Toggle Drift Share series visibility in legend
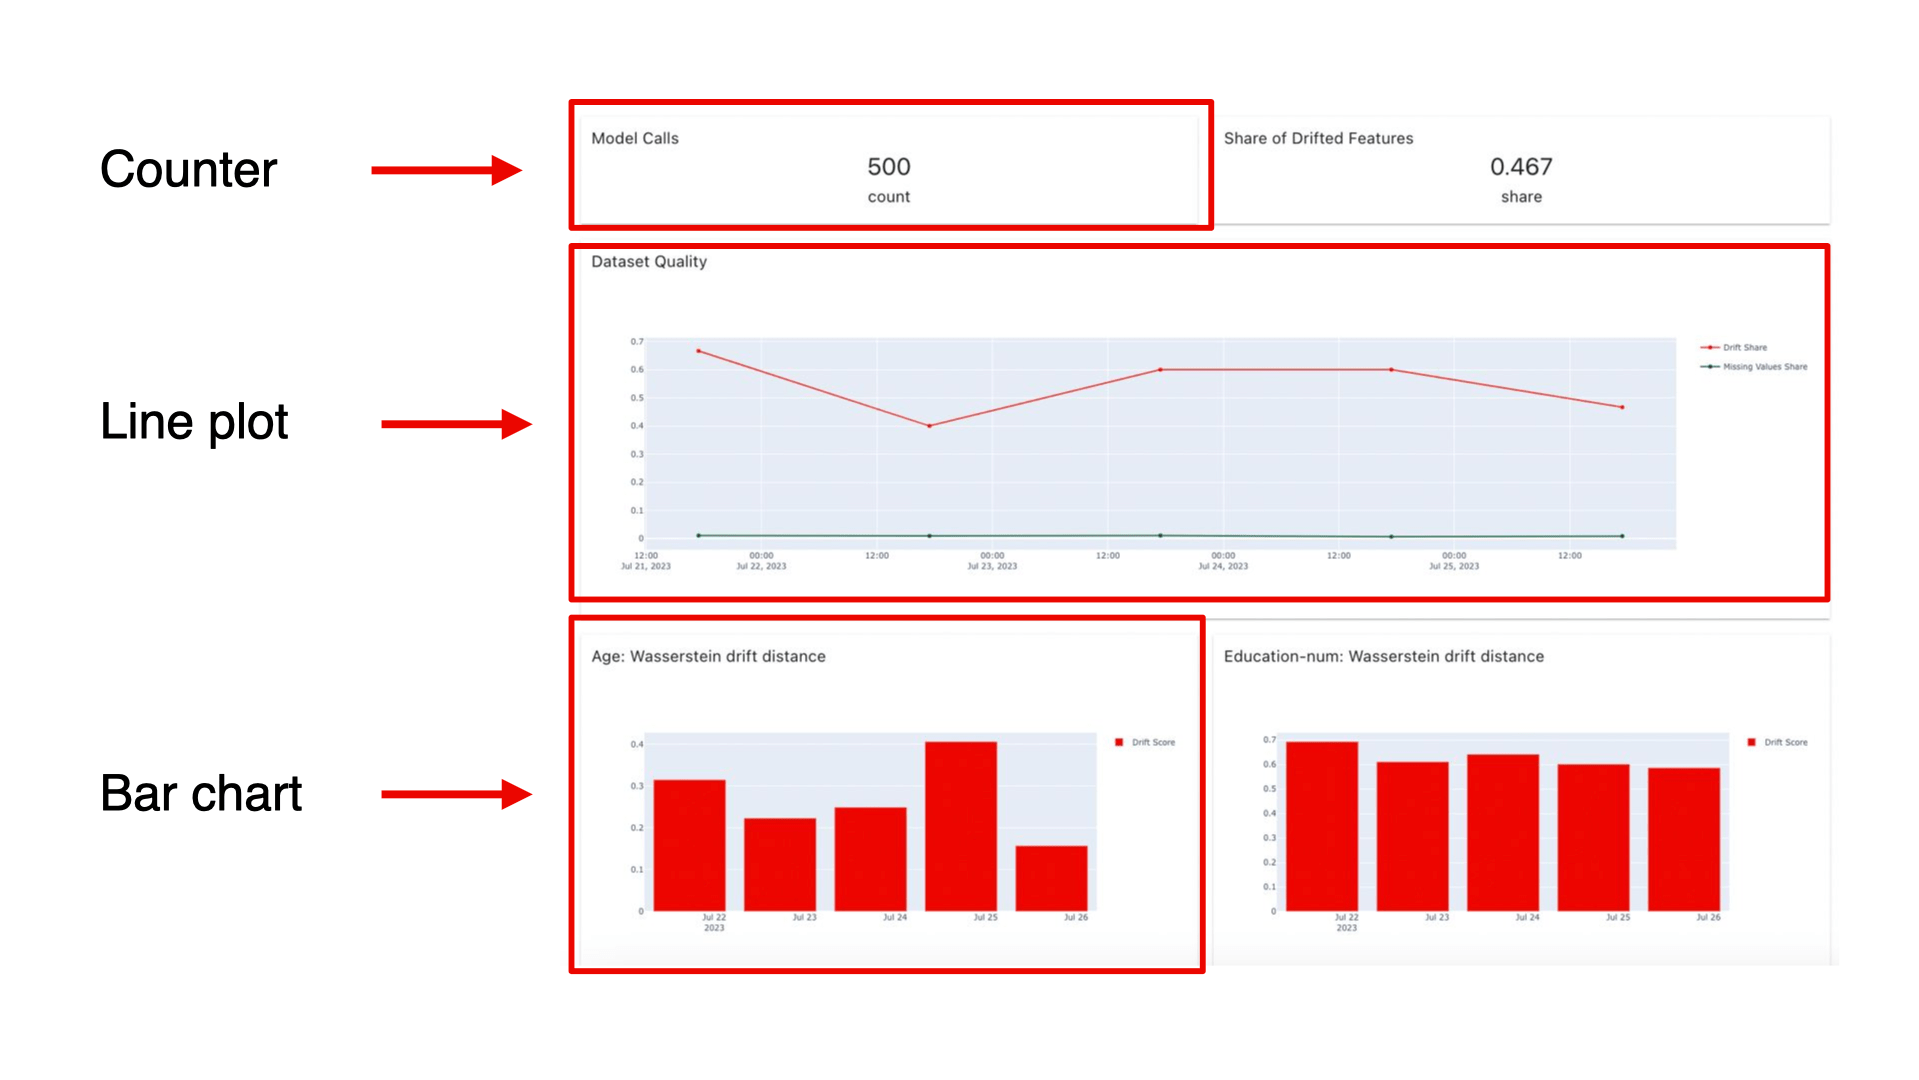 [1744, 347]
